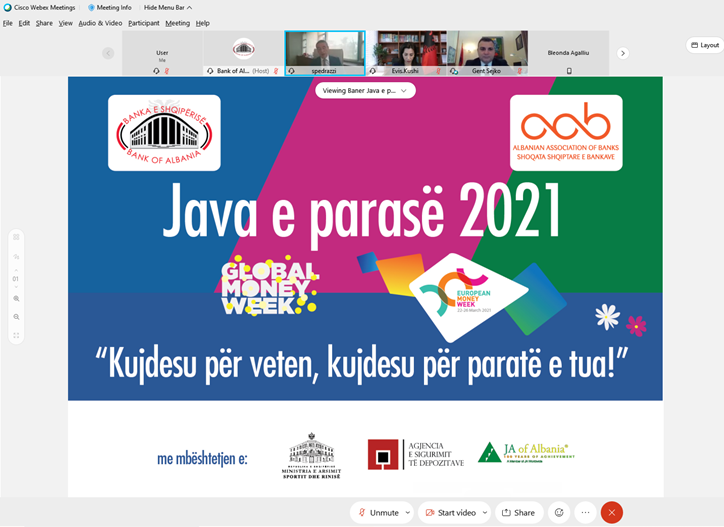724x527 pixels.
Task: Expand the Start video options arrow
Action: click(484, 512)
